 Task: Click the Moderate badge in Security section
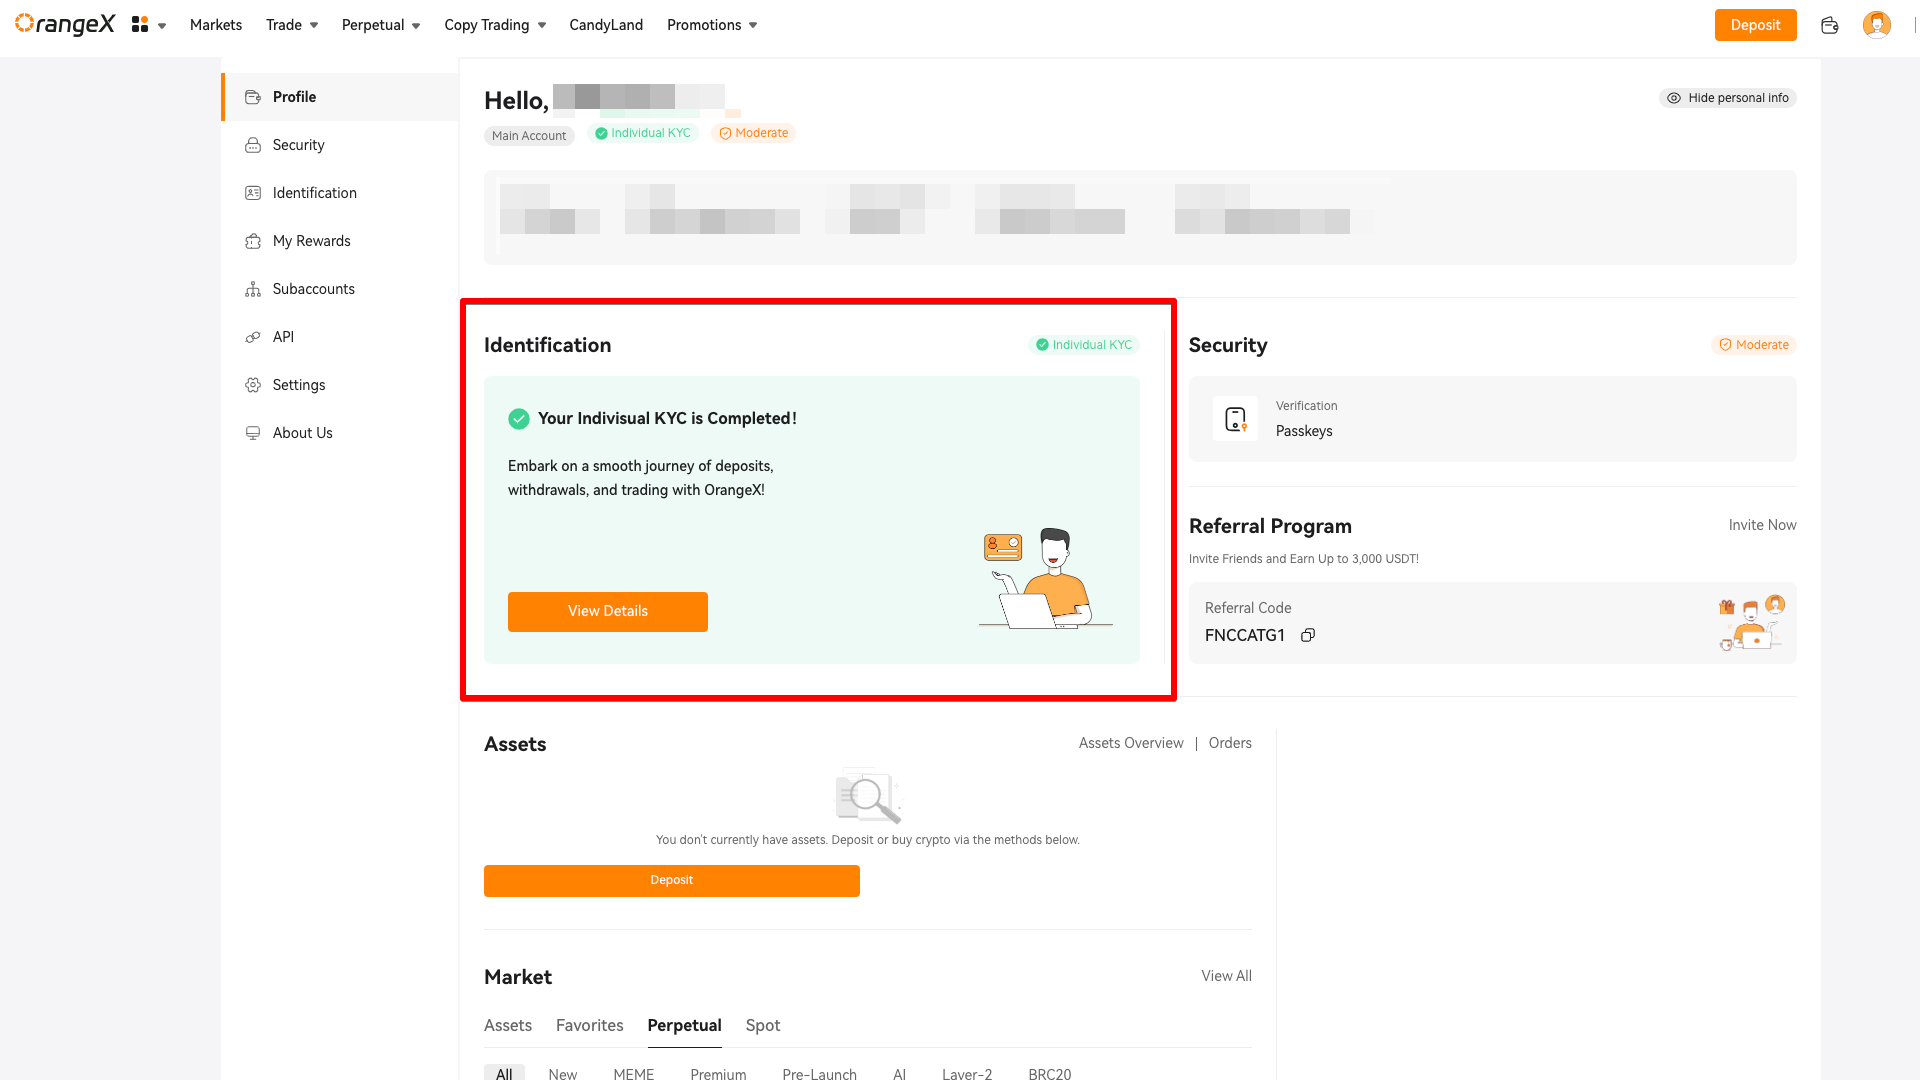pyautogui.click(x=1754, y=345)
